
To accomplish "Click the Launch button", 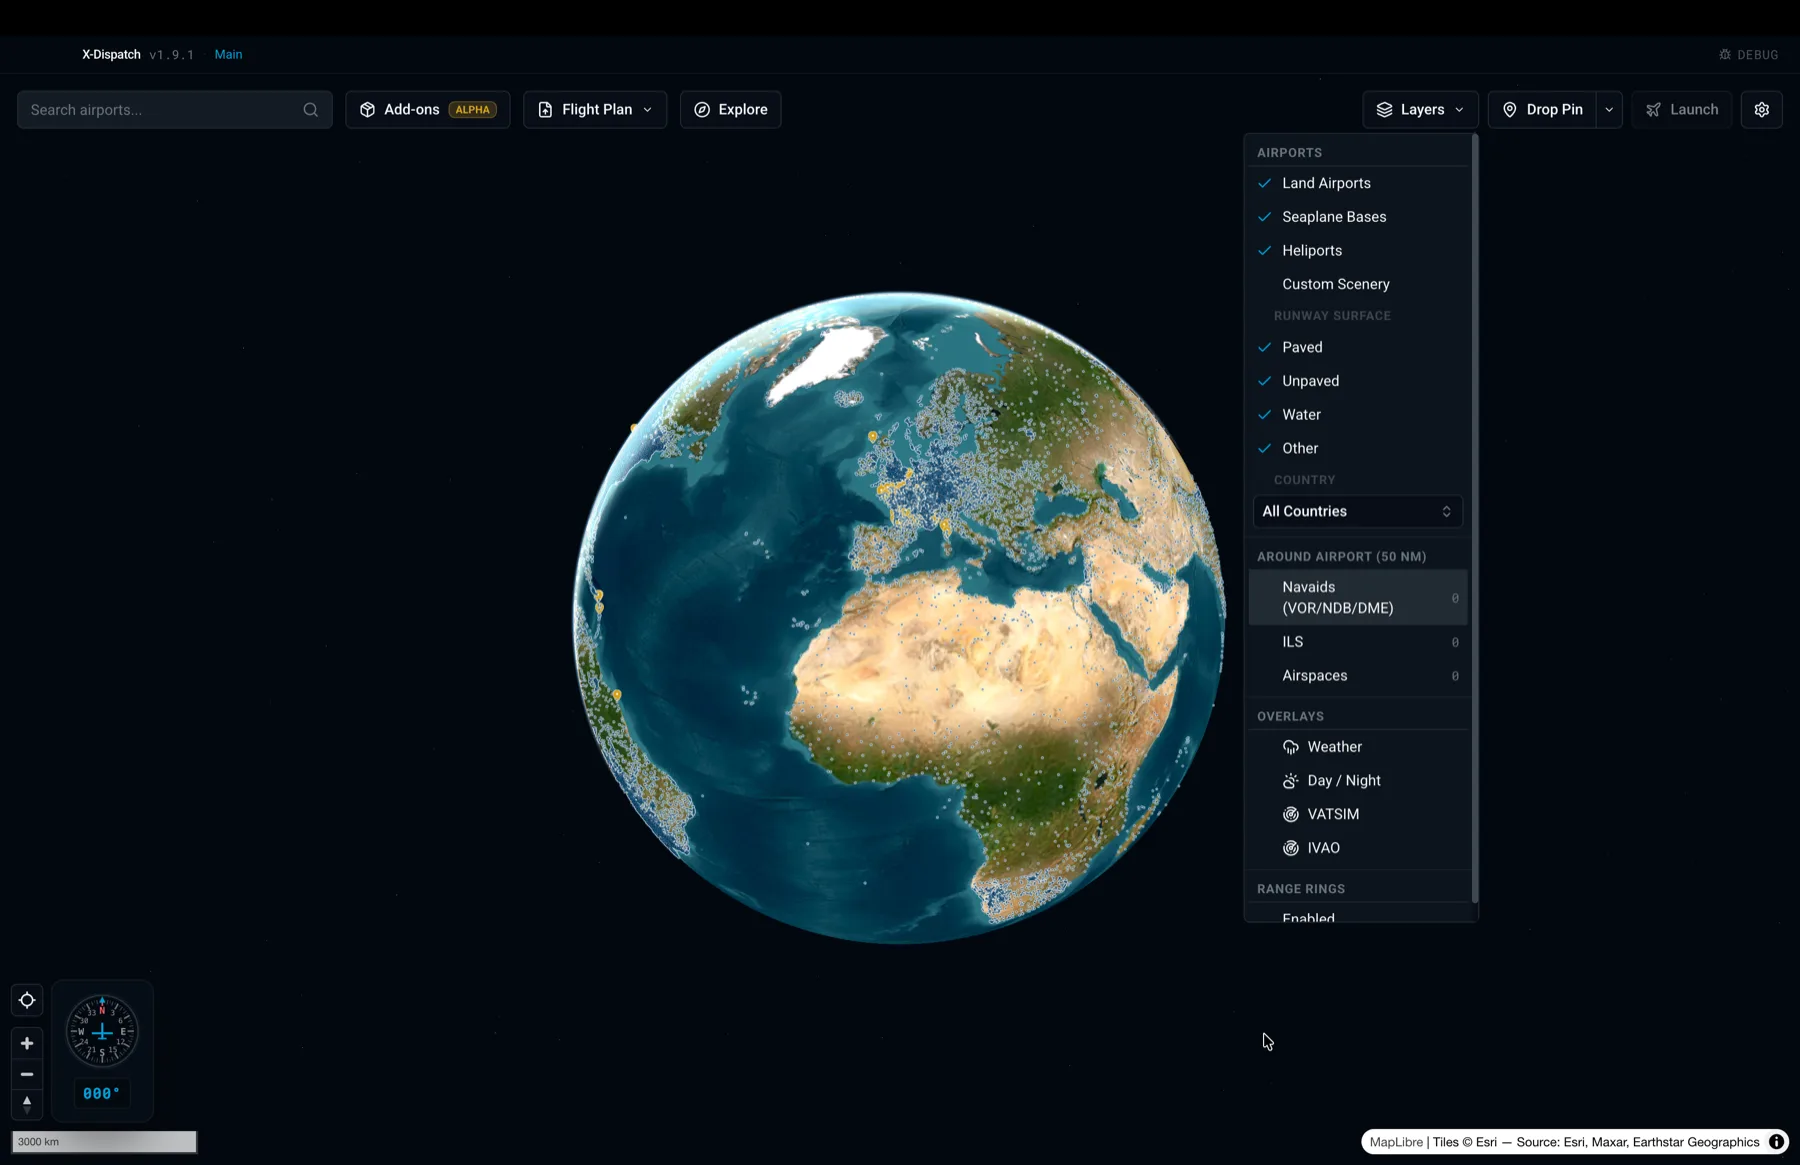I will (1682, 110).
